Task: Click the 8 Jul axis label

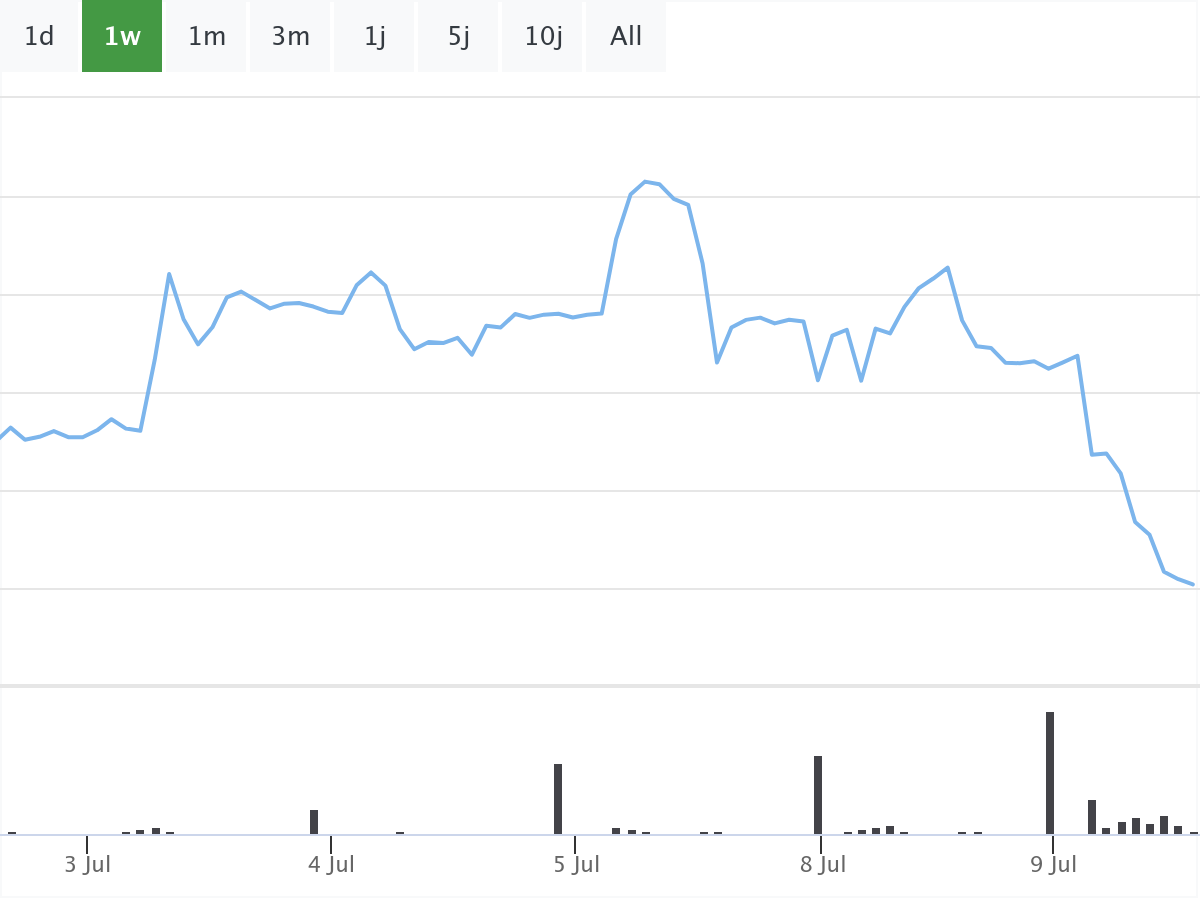Action: 822,865
